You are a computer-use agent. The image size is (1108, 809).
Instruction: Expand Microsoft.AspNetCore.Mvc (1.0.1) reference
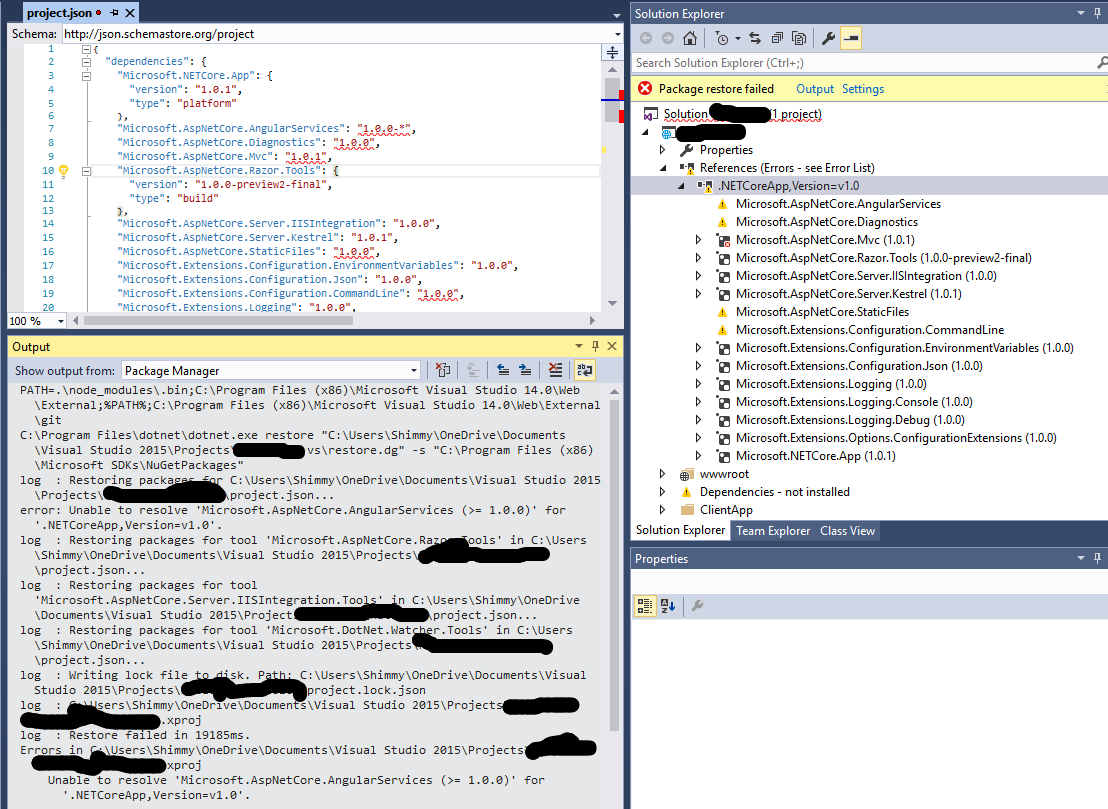pos(698,240)
